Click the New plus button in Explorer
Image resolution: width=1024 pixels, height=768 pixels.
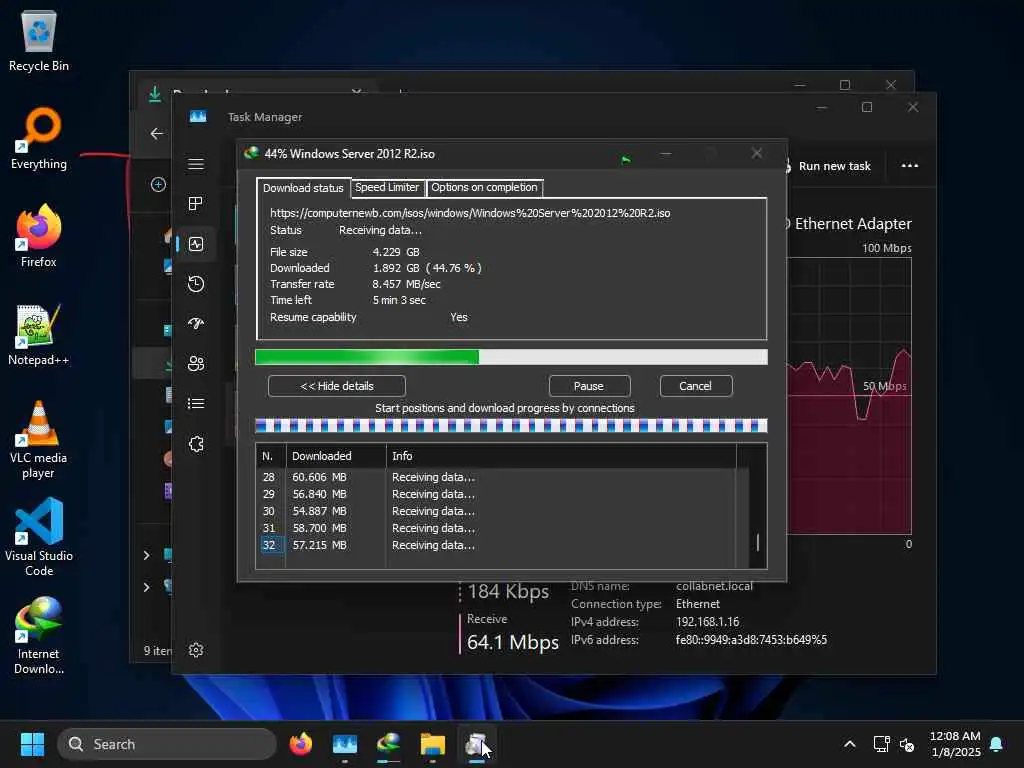158,185
